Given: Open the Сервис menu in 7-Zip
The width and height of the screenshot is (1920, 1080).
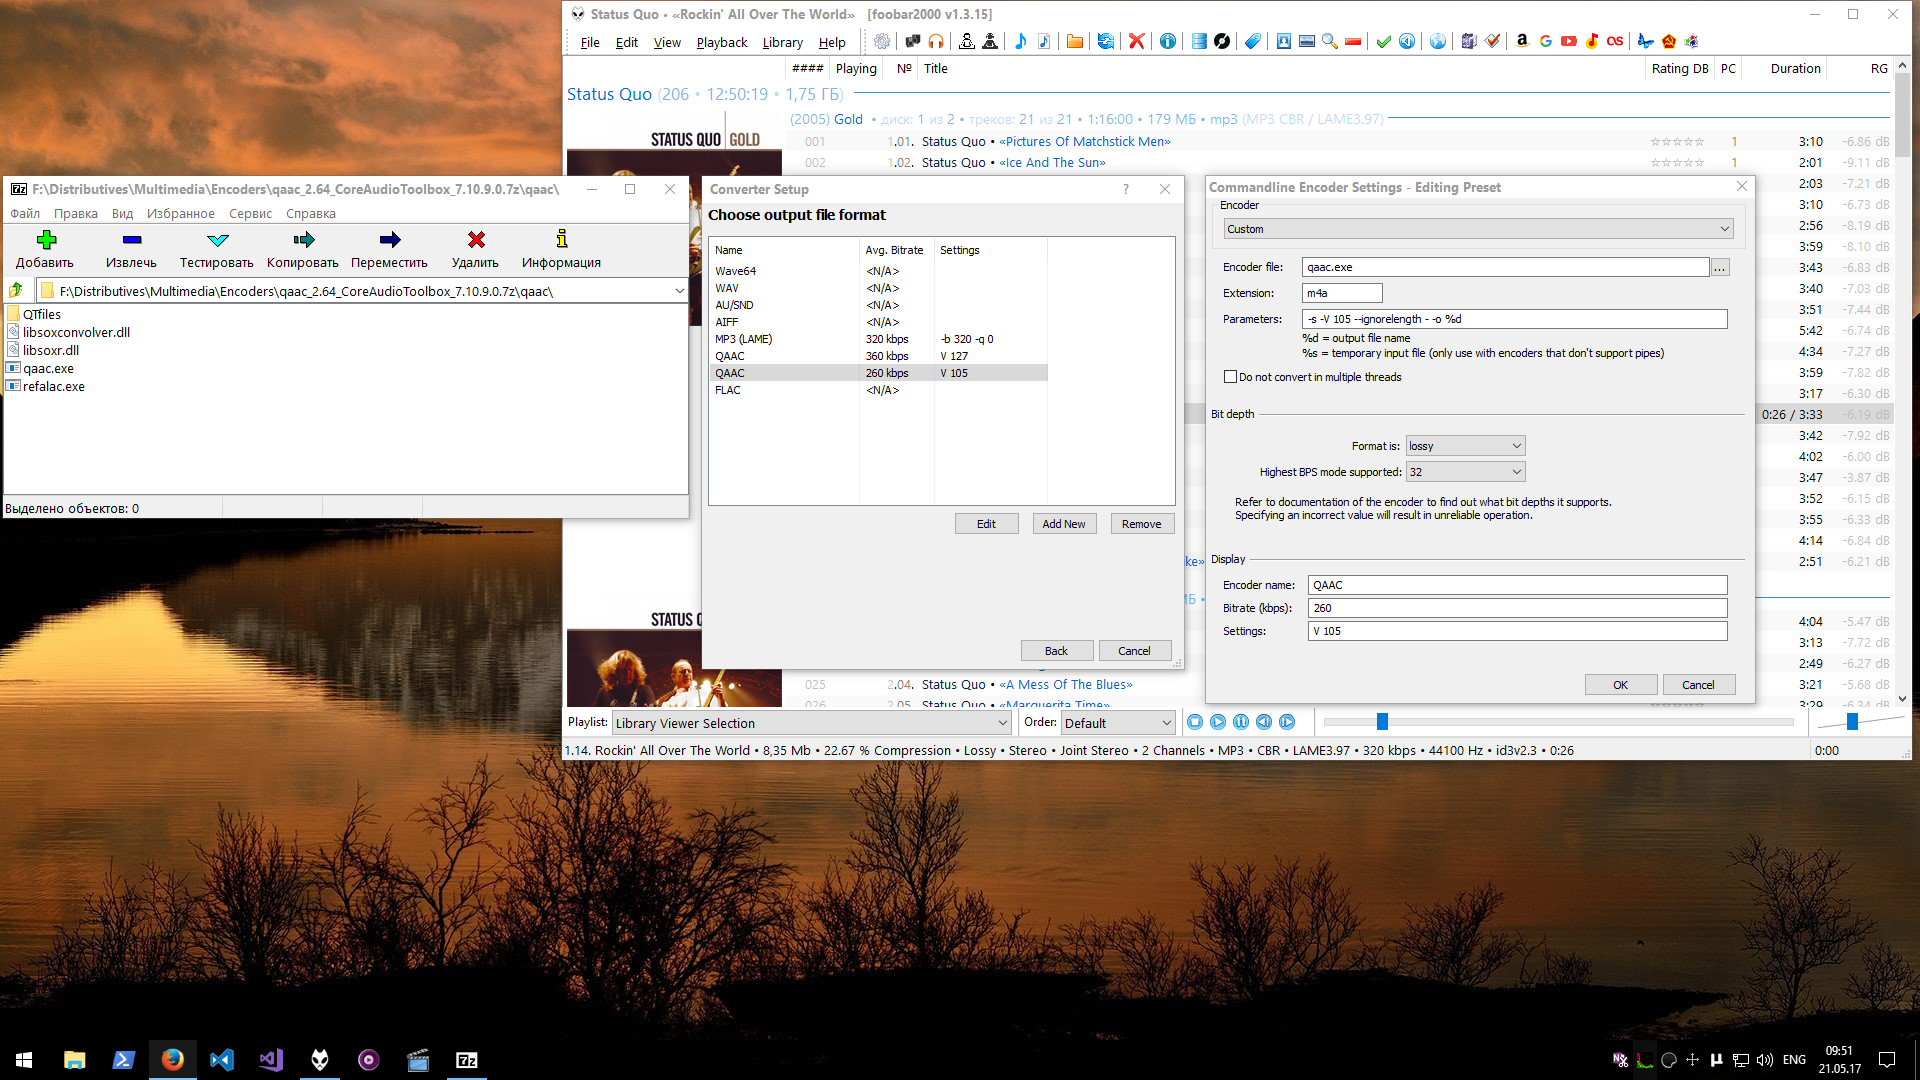Looking at the screenshot, I should [x=250, y=213].
